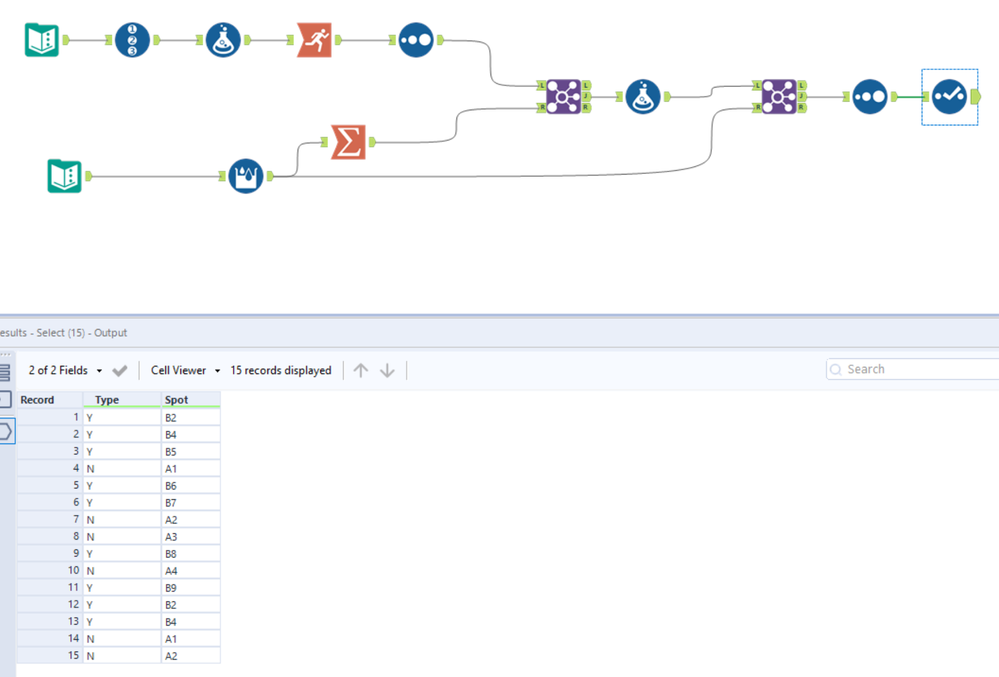Select the lower Input Data book tool

[64, 176]
